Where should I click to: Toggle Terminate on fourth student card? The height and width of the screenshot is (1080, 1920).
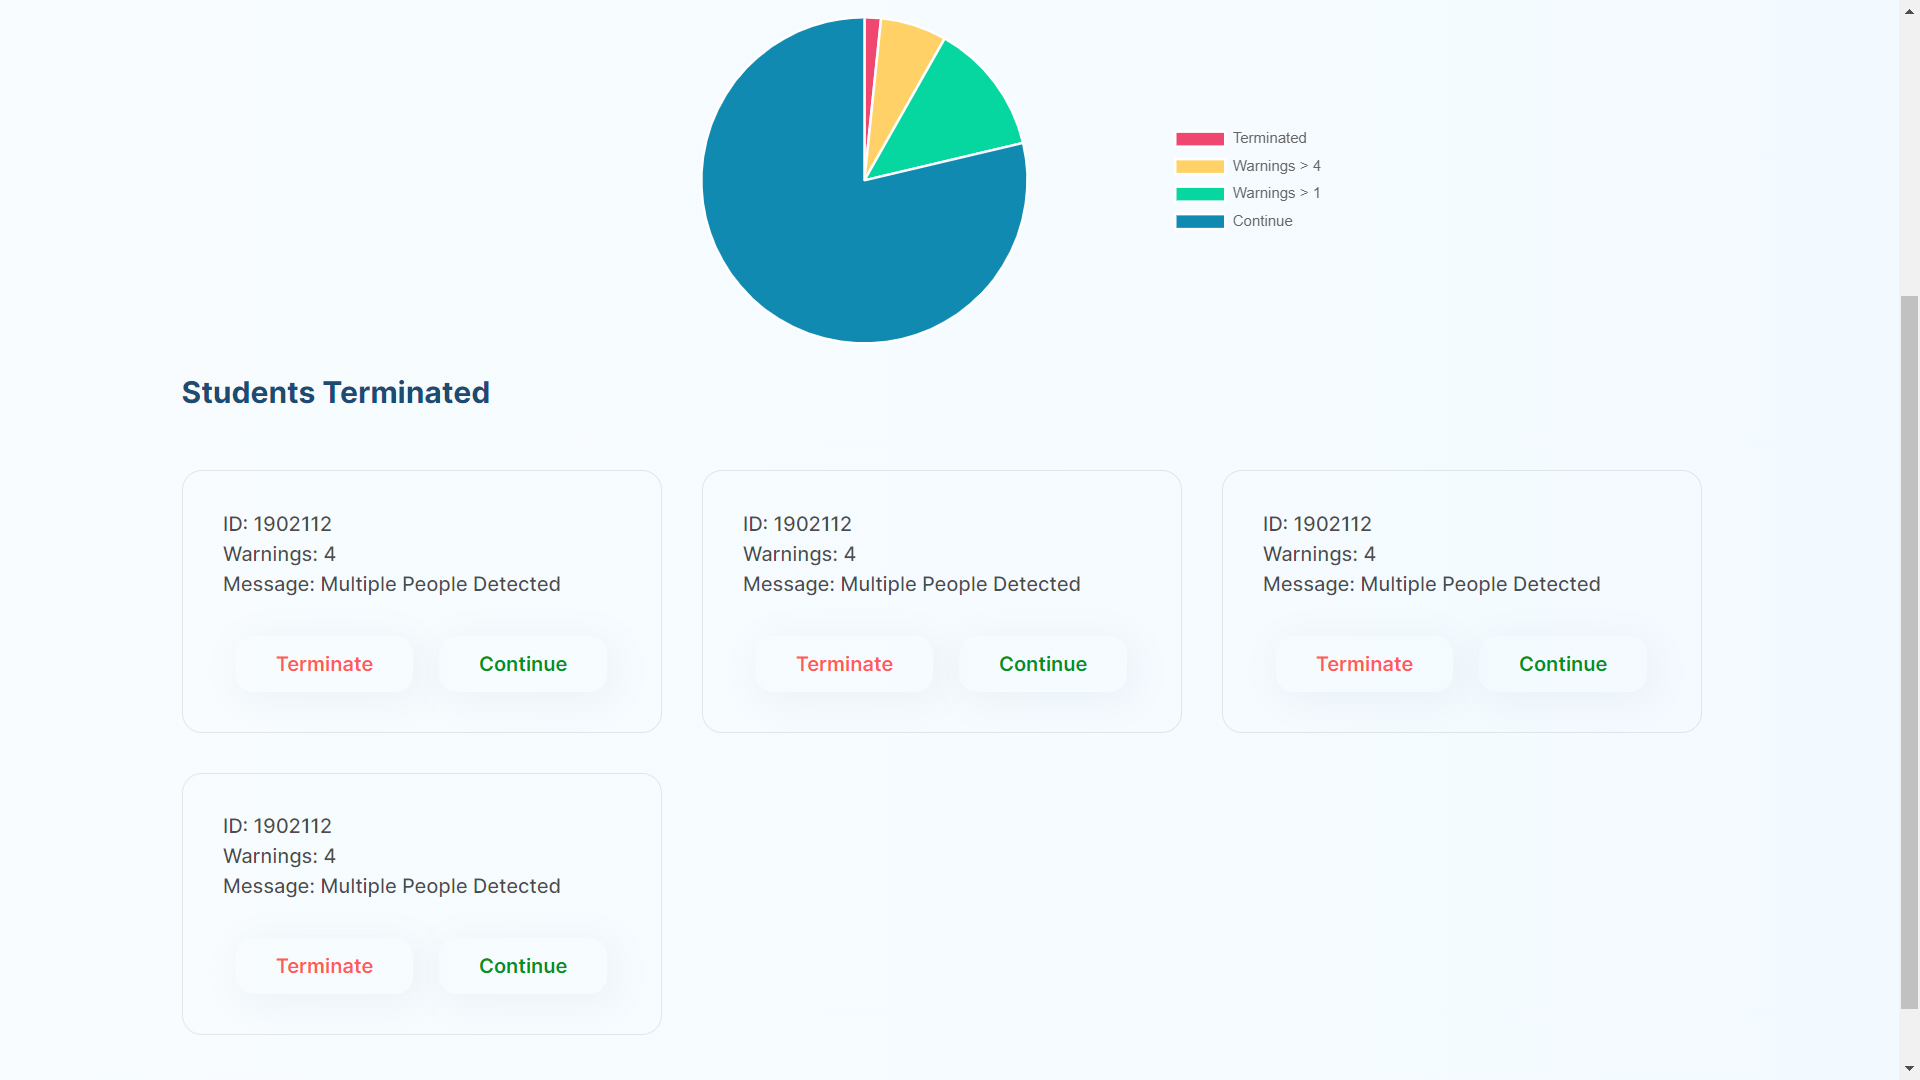point(324,965)
